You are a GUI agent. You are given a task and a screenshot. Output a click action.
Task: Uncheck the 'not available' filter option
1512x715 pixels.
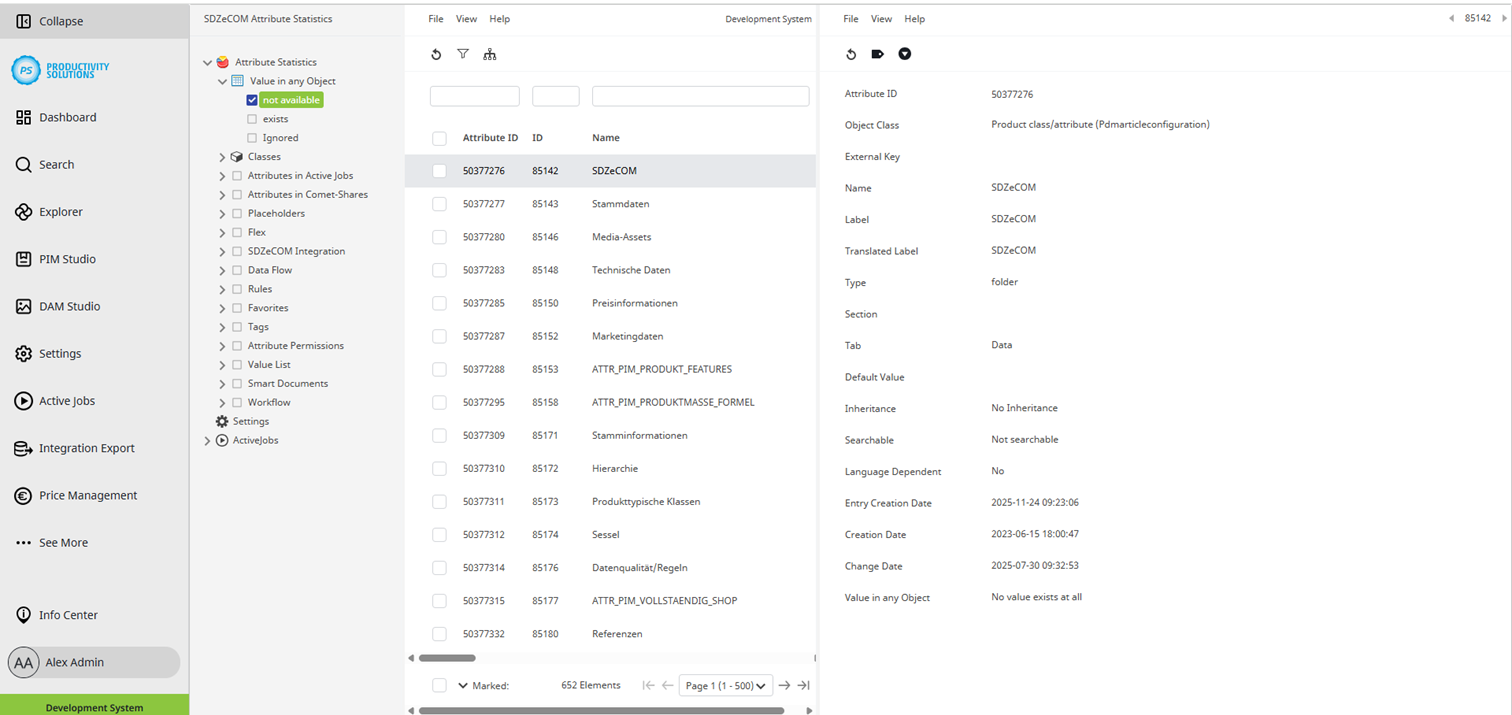pyautogui.click(x=253, y=100)
